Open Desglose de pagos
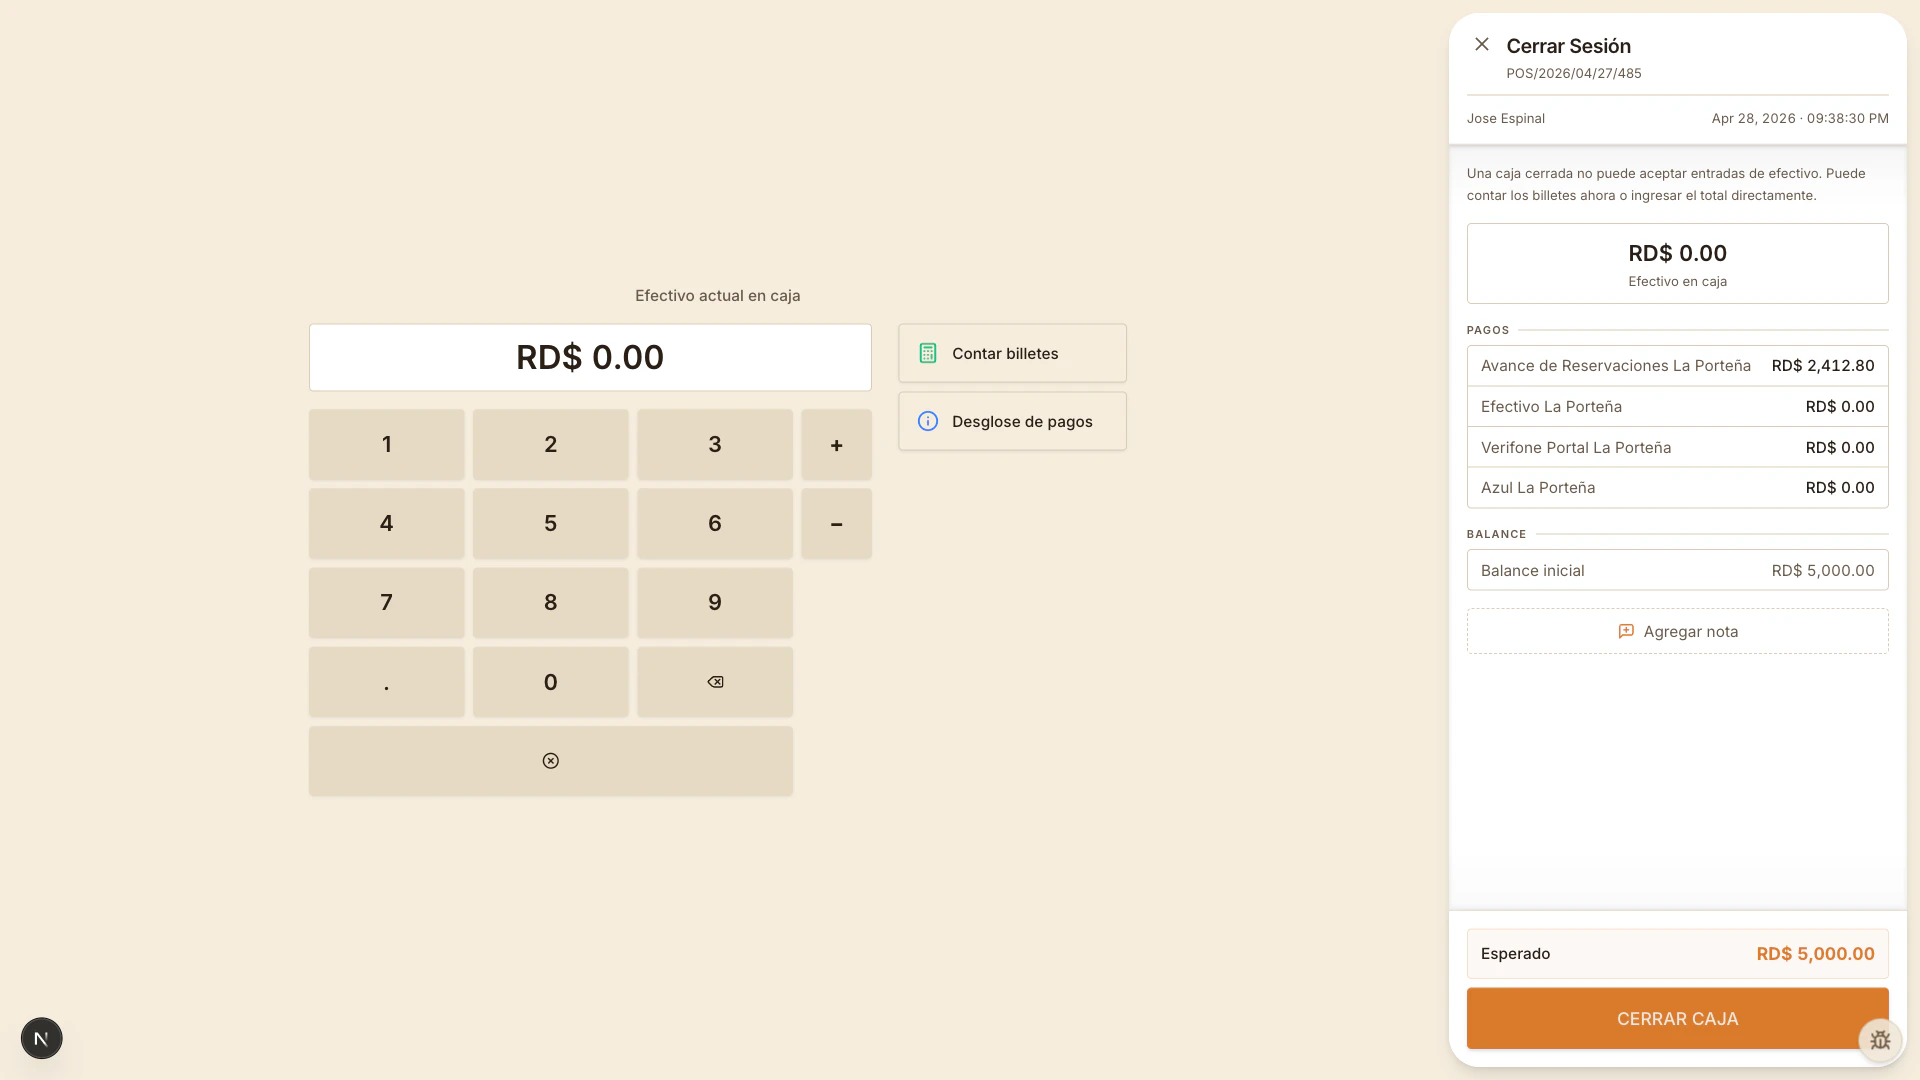 [1012, 421]
